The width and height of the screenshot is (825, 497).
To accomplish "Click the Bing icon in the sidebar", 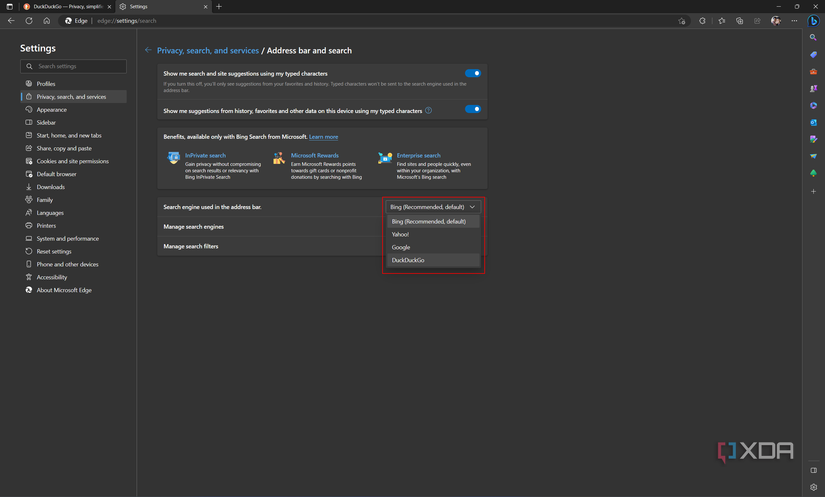I will (x=813, y=20).
